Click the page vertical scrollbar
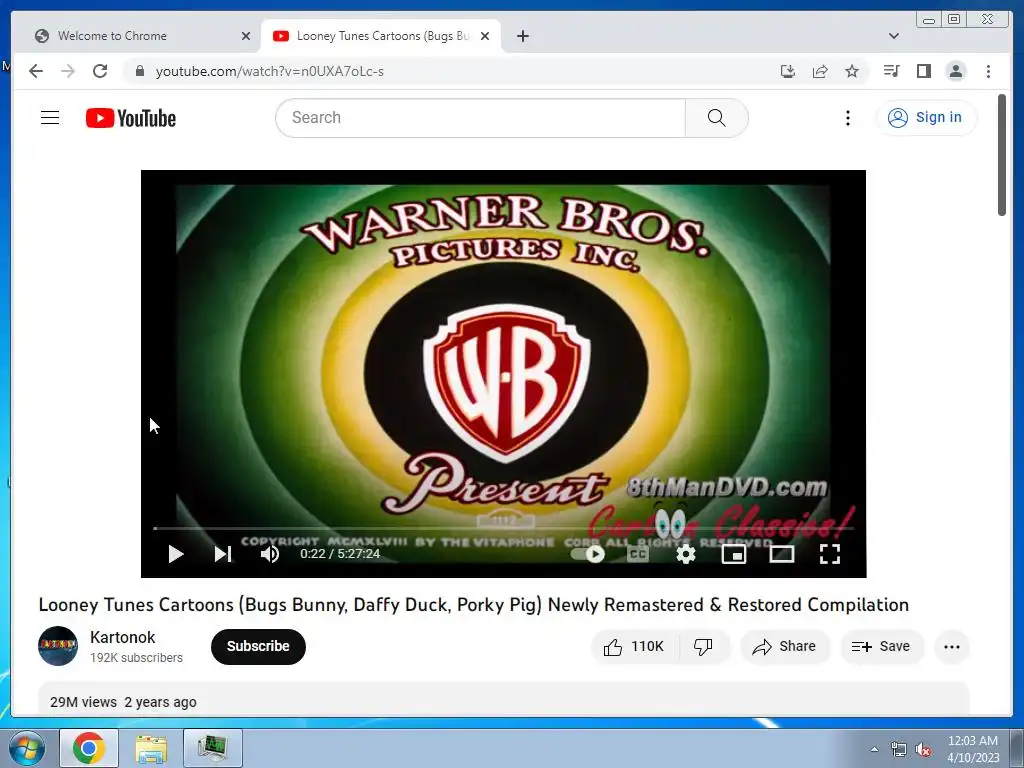1024x768 pixels. (1002, 155)
